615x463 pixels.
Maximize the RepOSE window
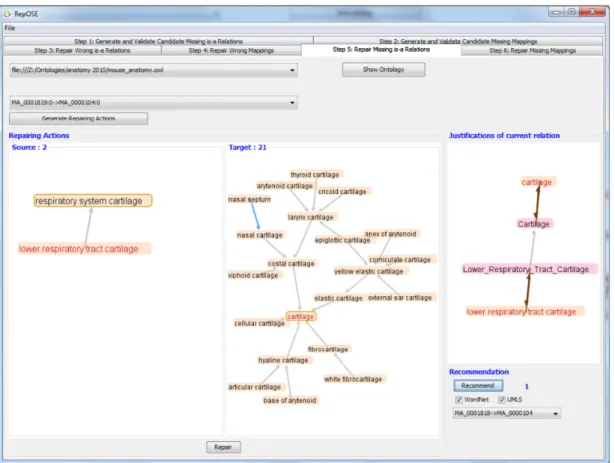(x=571, y=12)
